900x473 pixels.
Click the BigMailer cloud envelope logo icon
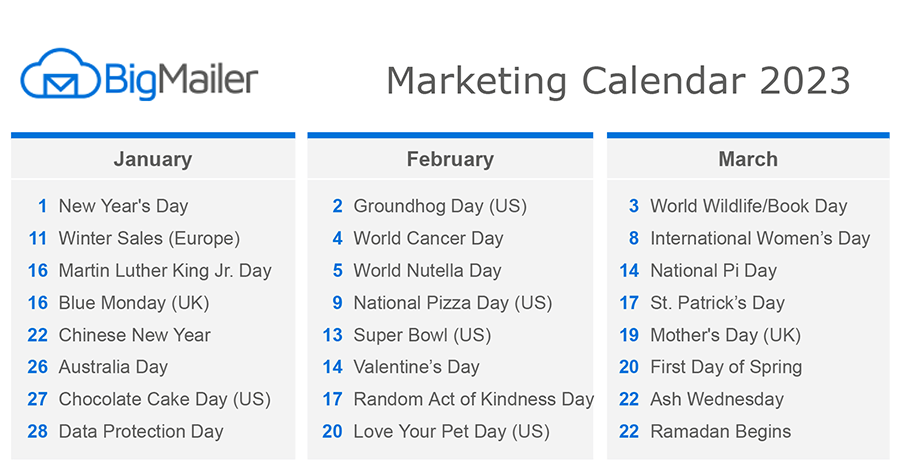[60, 73]
